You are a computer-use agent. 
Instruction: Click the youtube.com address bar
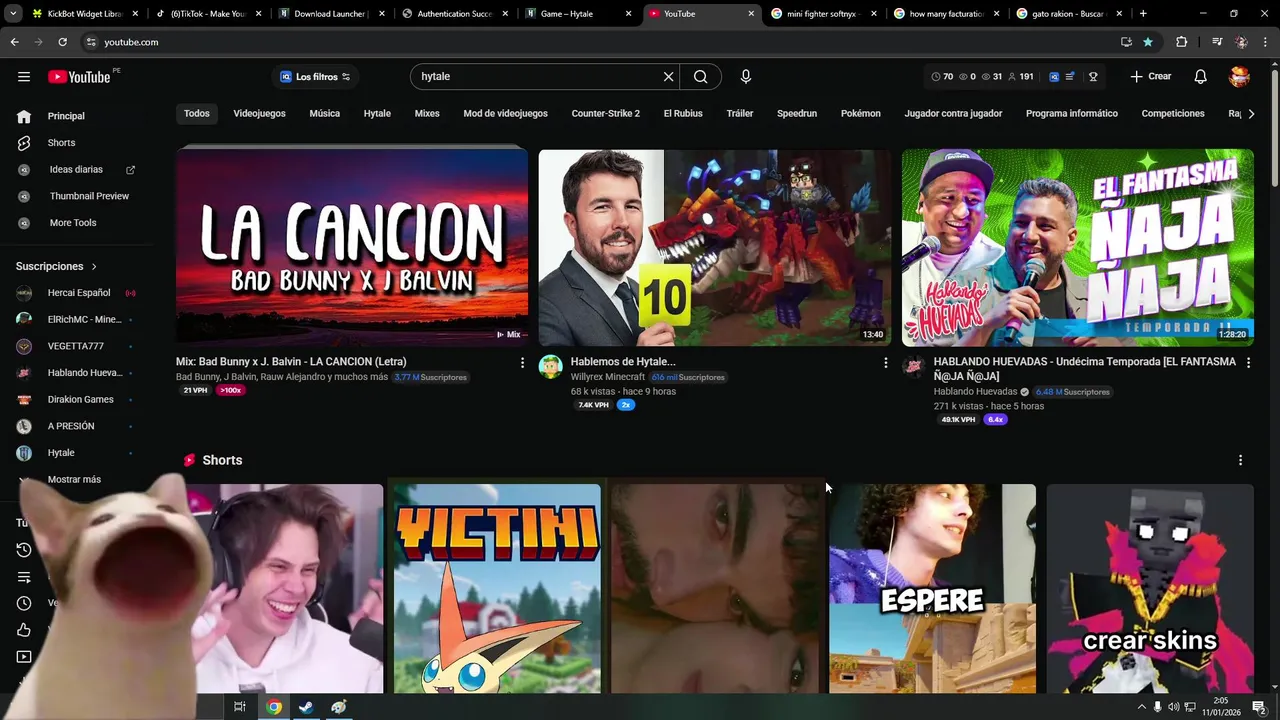[600, 42]
